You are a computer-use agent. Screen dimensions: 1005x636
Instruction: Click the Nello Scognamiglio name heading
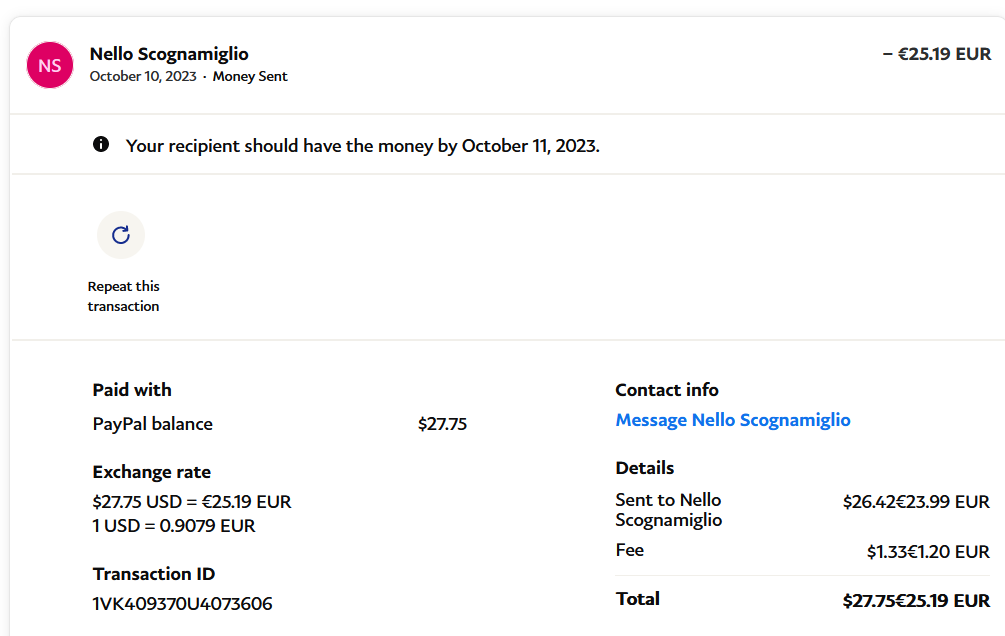tap(169, 54)
